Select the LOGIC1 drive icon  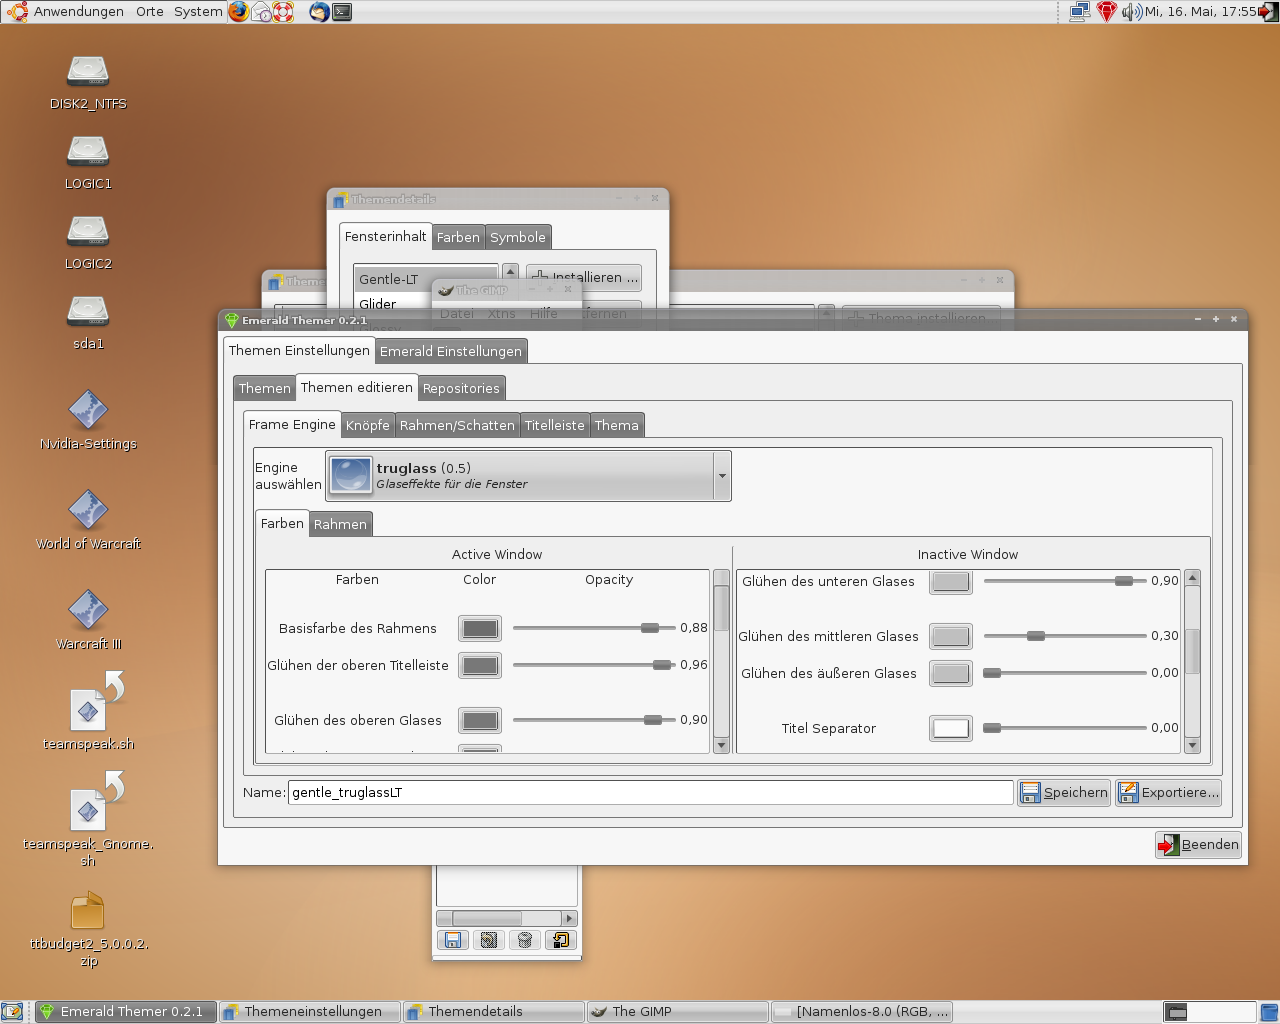88,152
